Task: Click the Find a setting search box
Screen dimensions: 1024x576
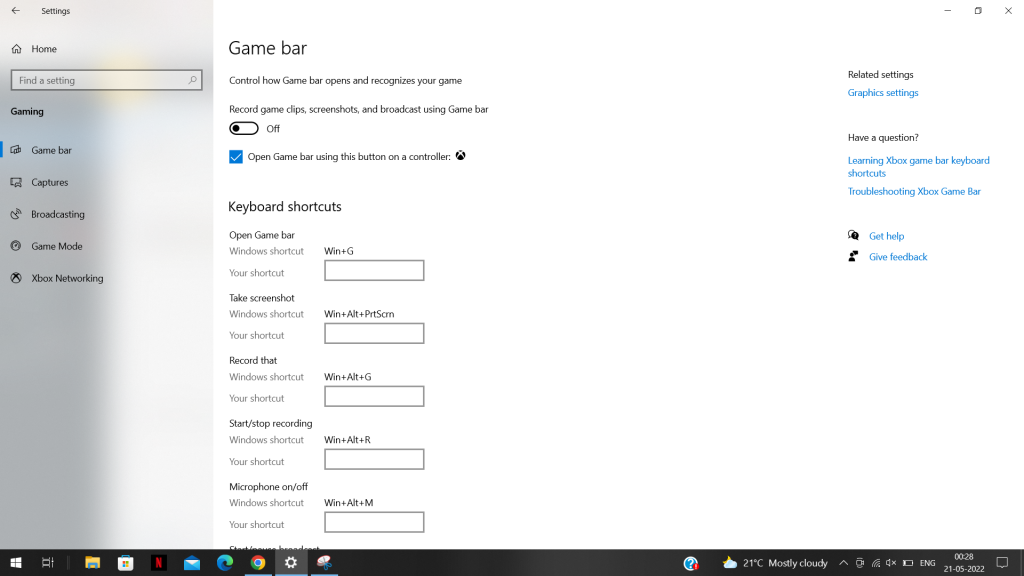Action: (x=100, y=80)
